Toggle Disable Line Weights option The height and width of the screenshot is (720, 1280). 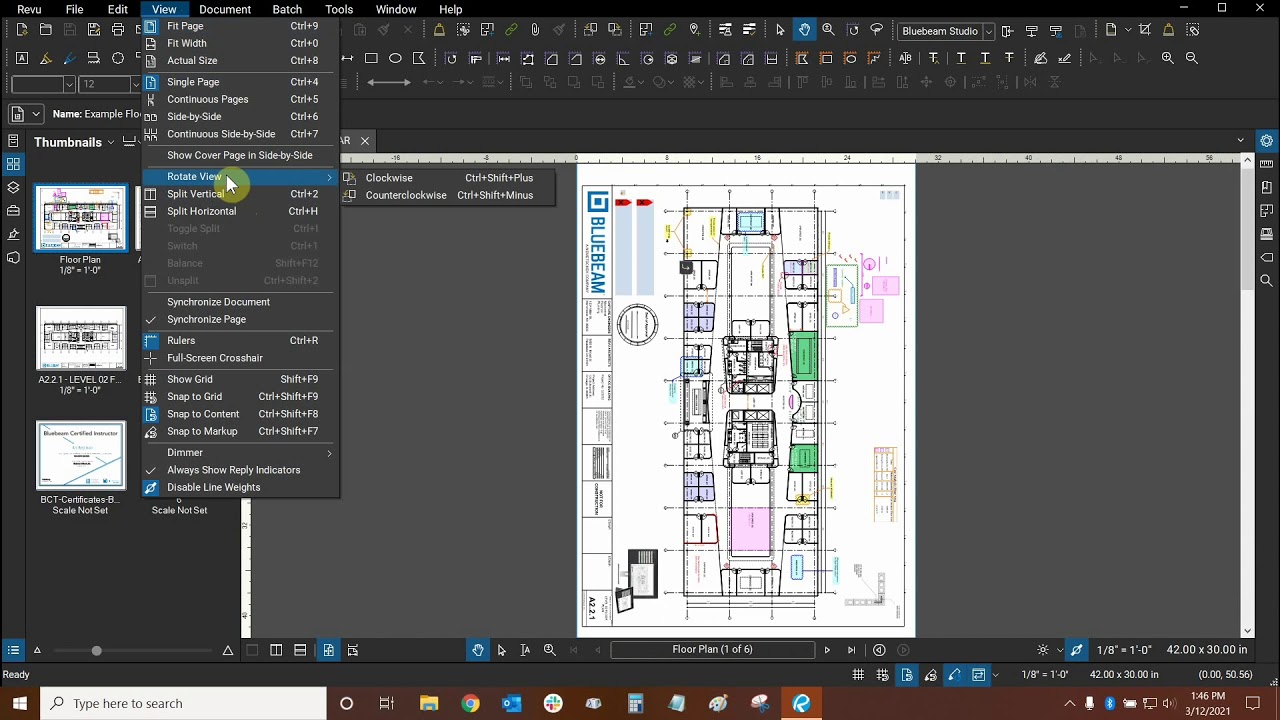click(x=240, y=487)
